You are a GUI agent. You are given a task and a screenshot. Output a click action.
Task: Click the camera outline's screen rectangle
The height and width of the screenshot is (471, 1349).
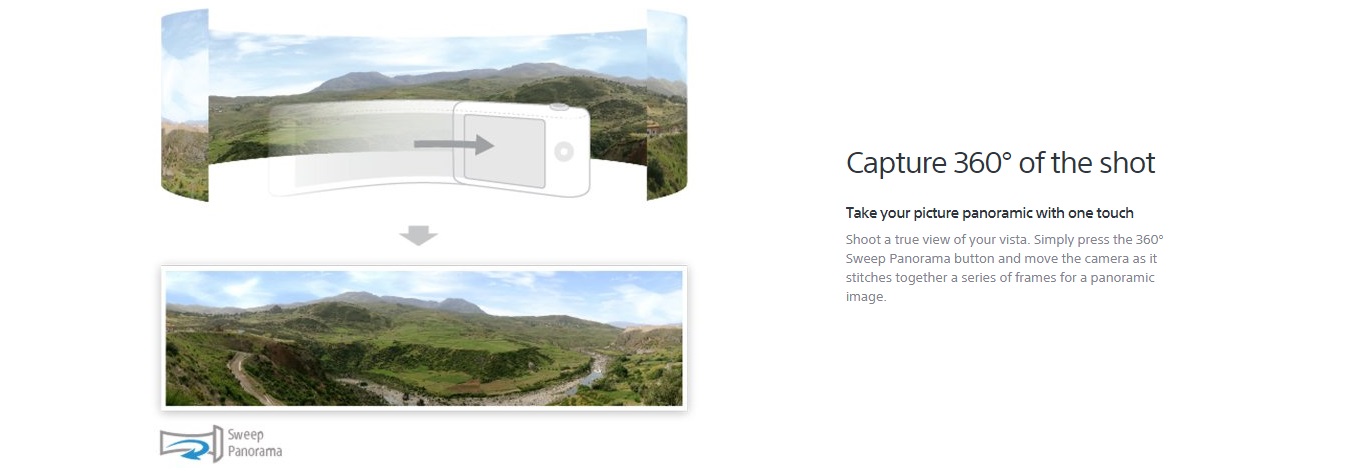point(504,149)
